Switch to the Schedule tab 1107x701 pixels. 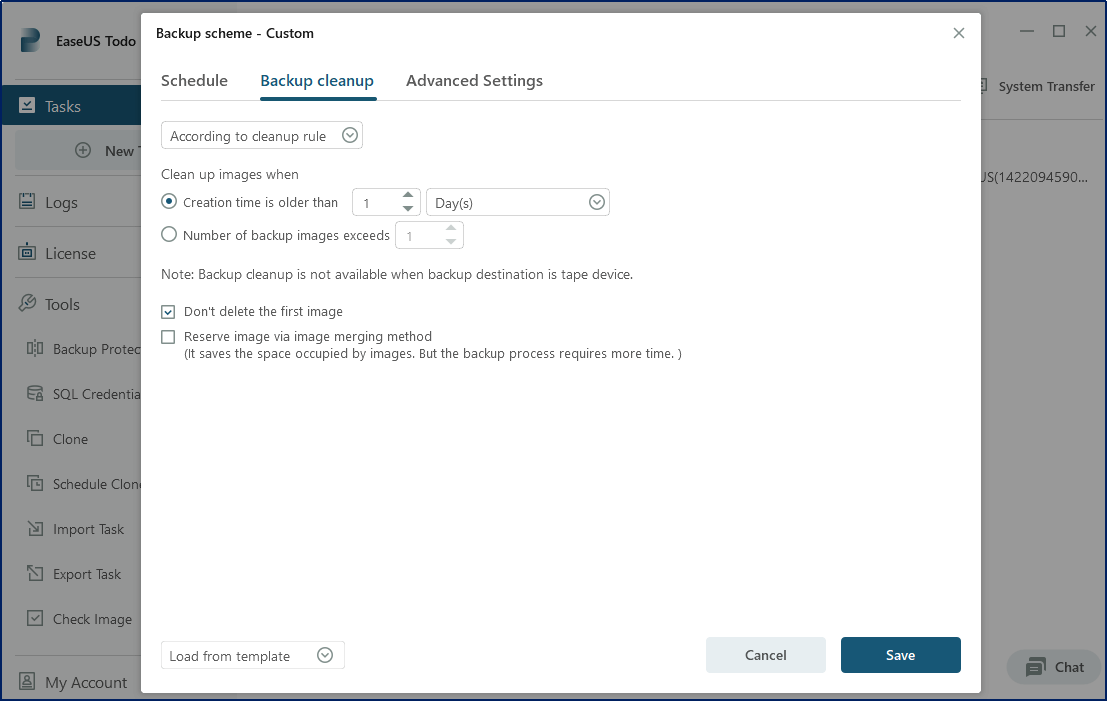tap(194, 81)
